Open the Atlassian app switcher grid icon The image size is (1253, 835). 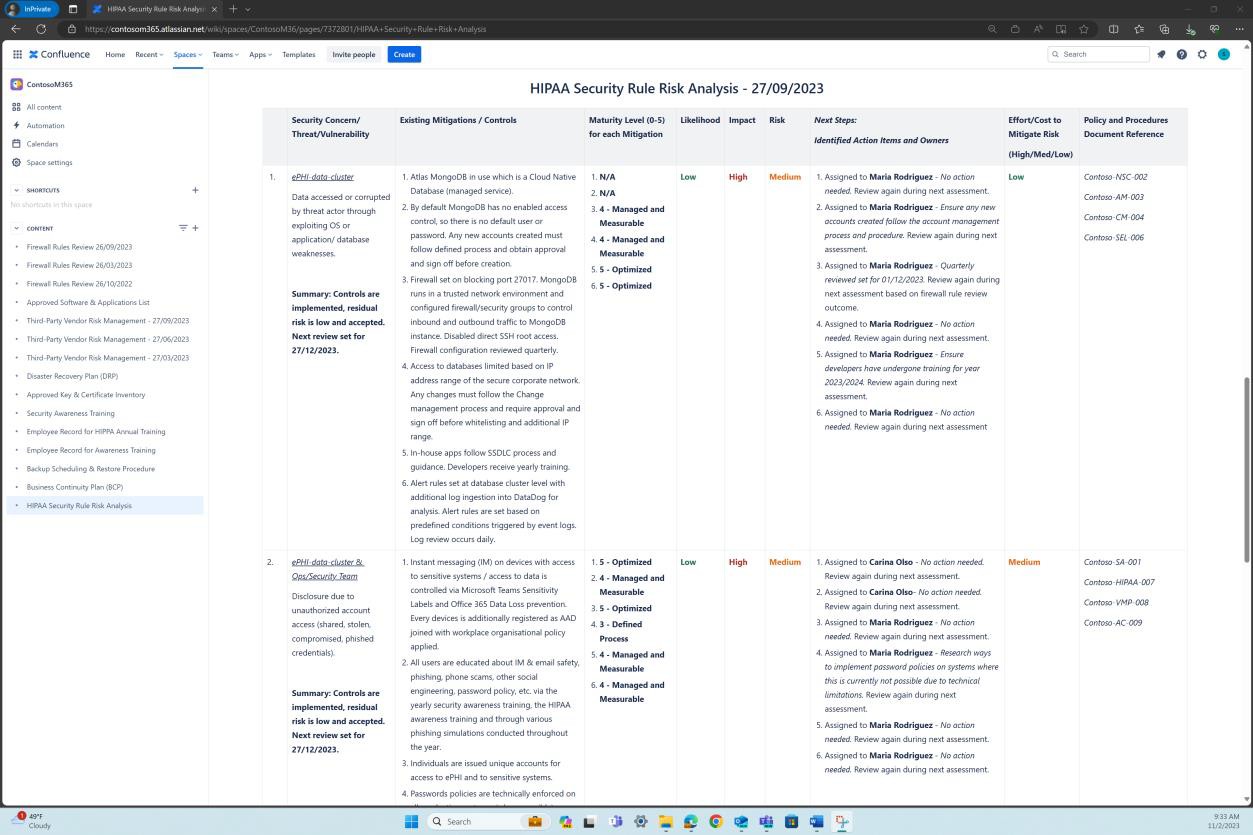pyautogui.click(x=17, y=54)
